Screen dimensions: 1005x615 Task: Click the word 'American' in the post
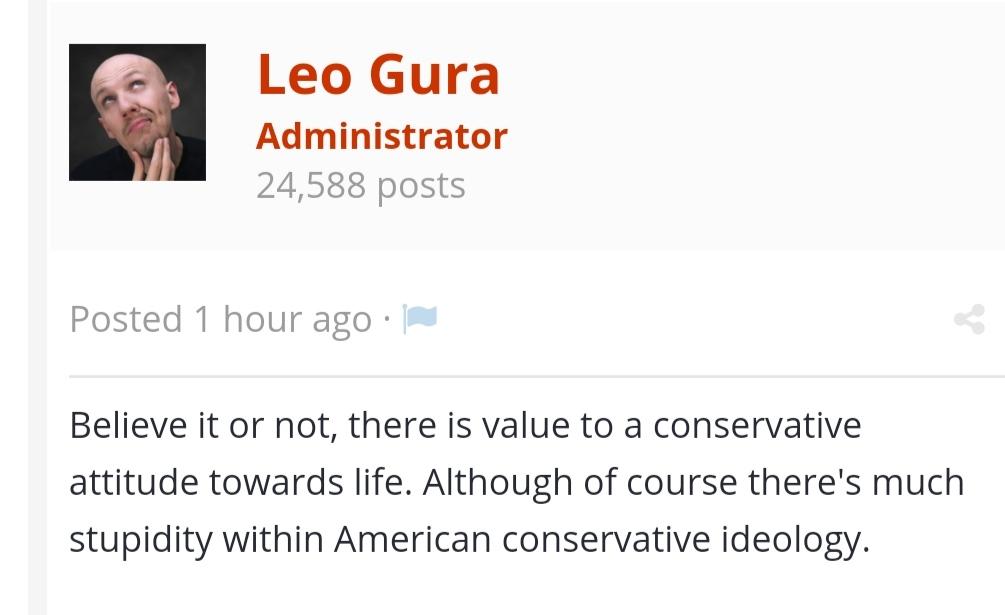tap(412, 540)
